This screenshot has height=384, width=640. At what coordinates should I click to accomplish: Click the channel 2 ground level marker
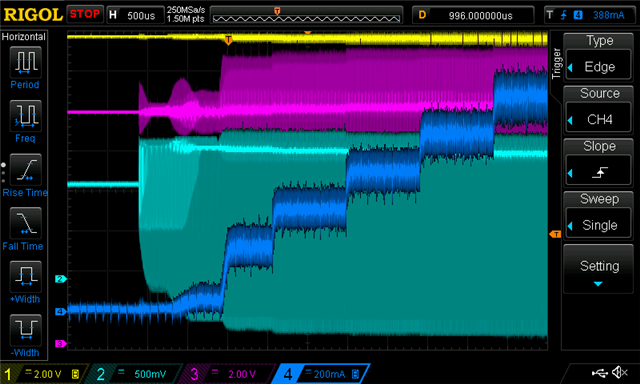coord(60,279)
